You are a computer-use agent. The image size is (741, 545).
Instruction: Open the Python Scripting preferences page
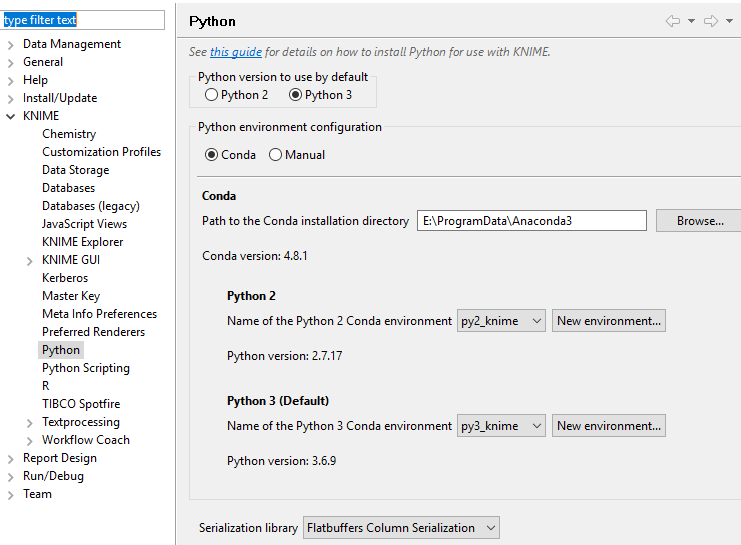point(86,368)
